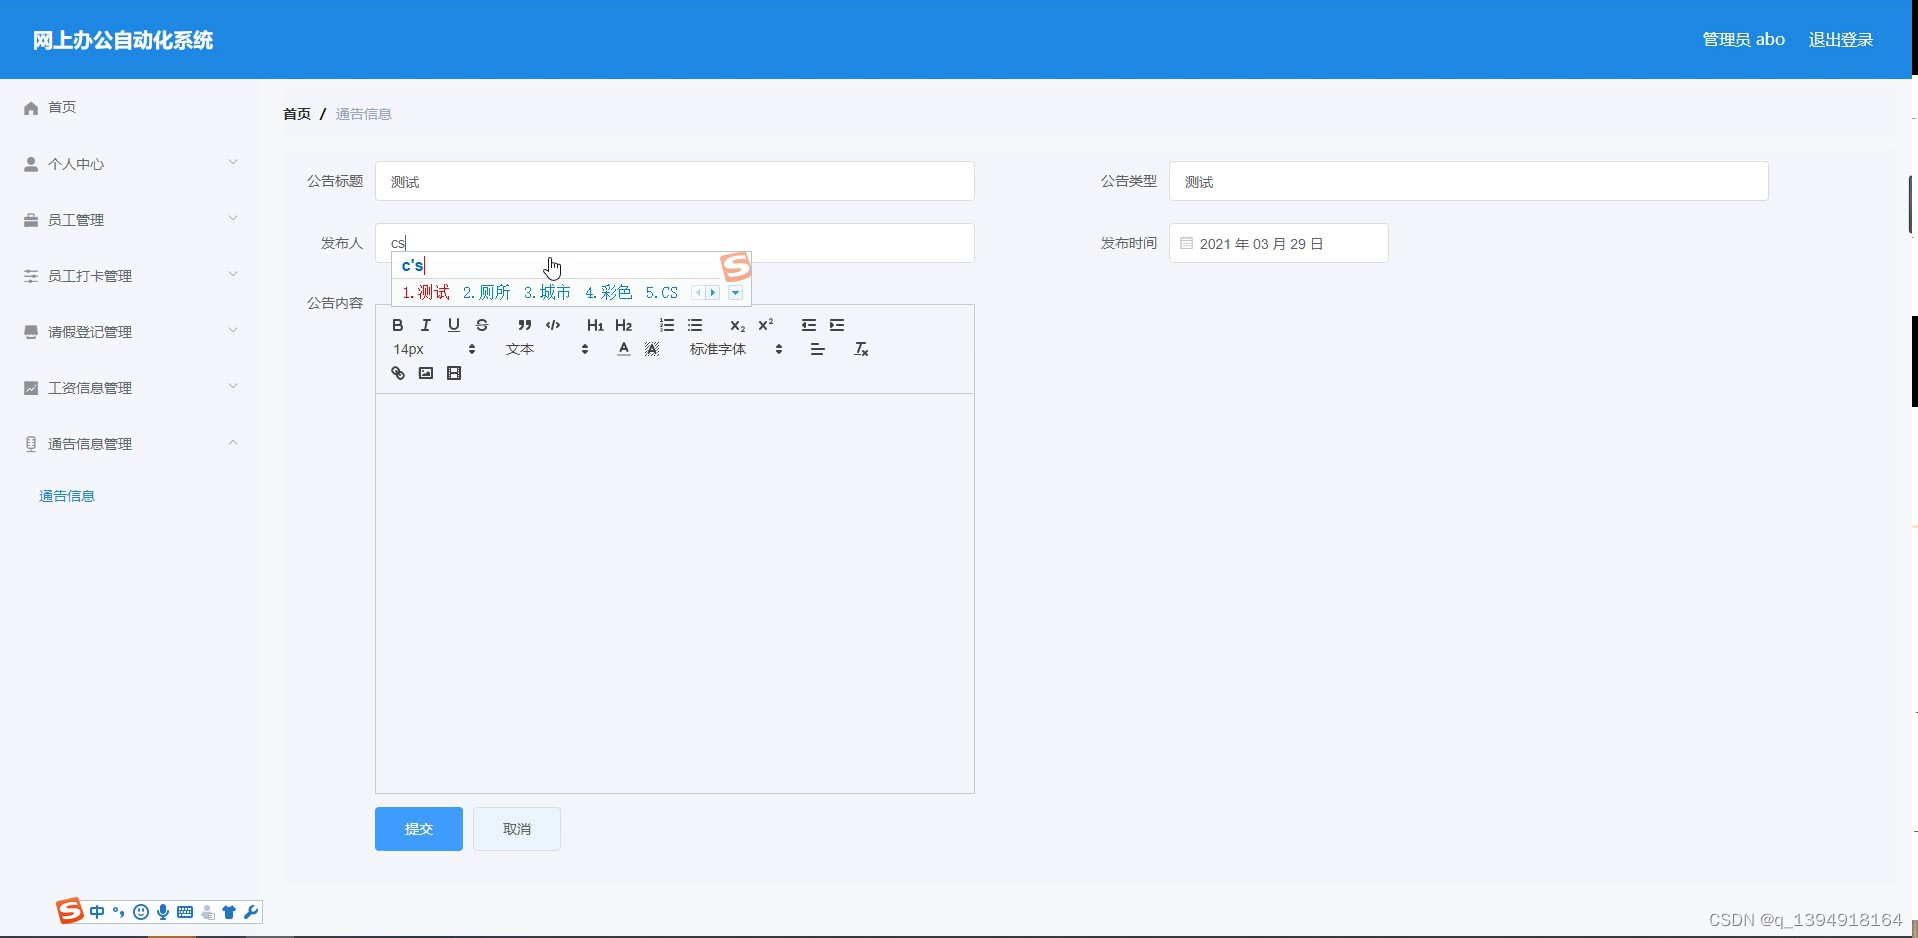Expand the 工资信息管理 menu
Screen dimensions: 1918x938
(130, 387)
